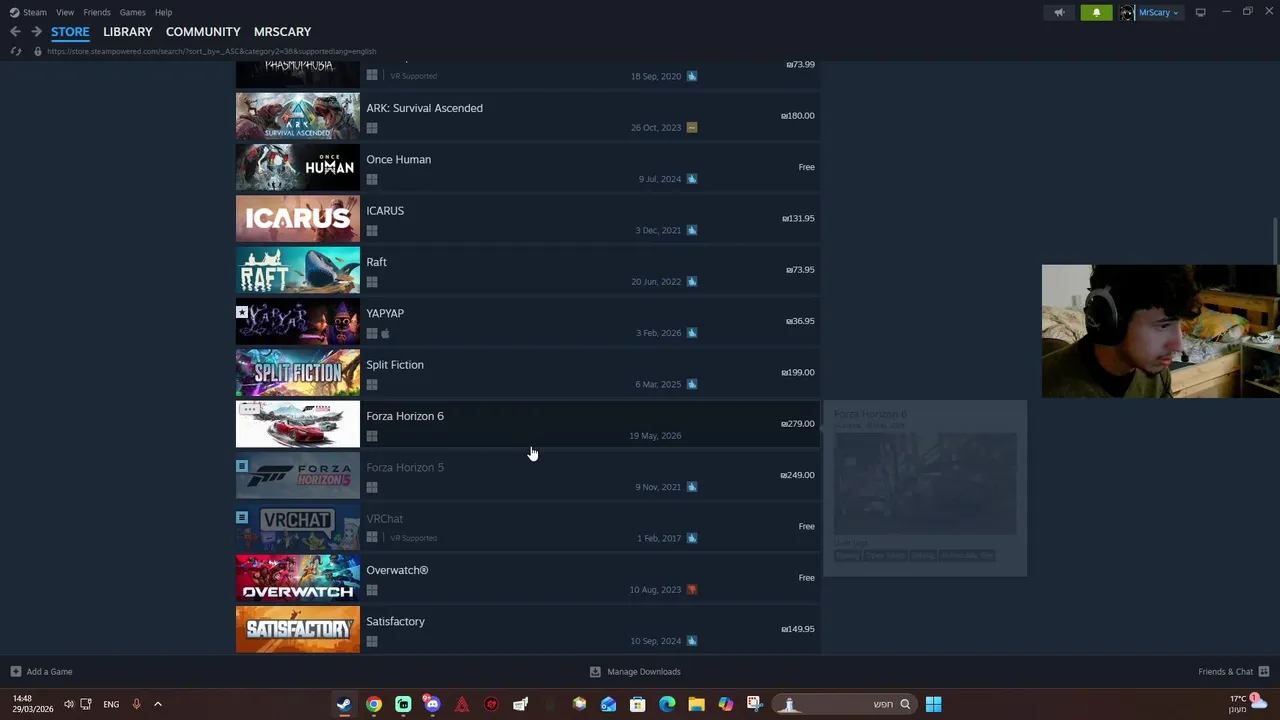Click the review icon in the Satisfactory row
1280x720 pixels.
click(x=692, y=641)
